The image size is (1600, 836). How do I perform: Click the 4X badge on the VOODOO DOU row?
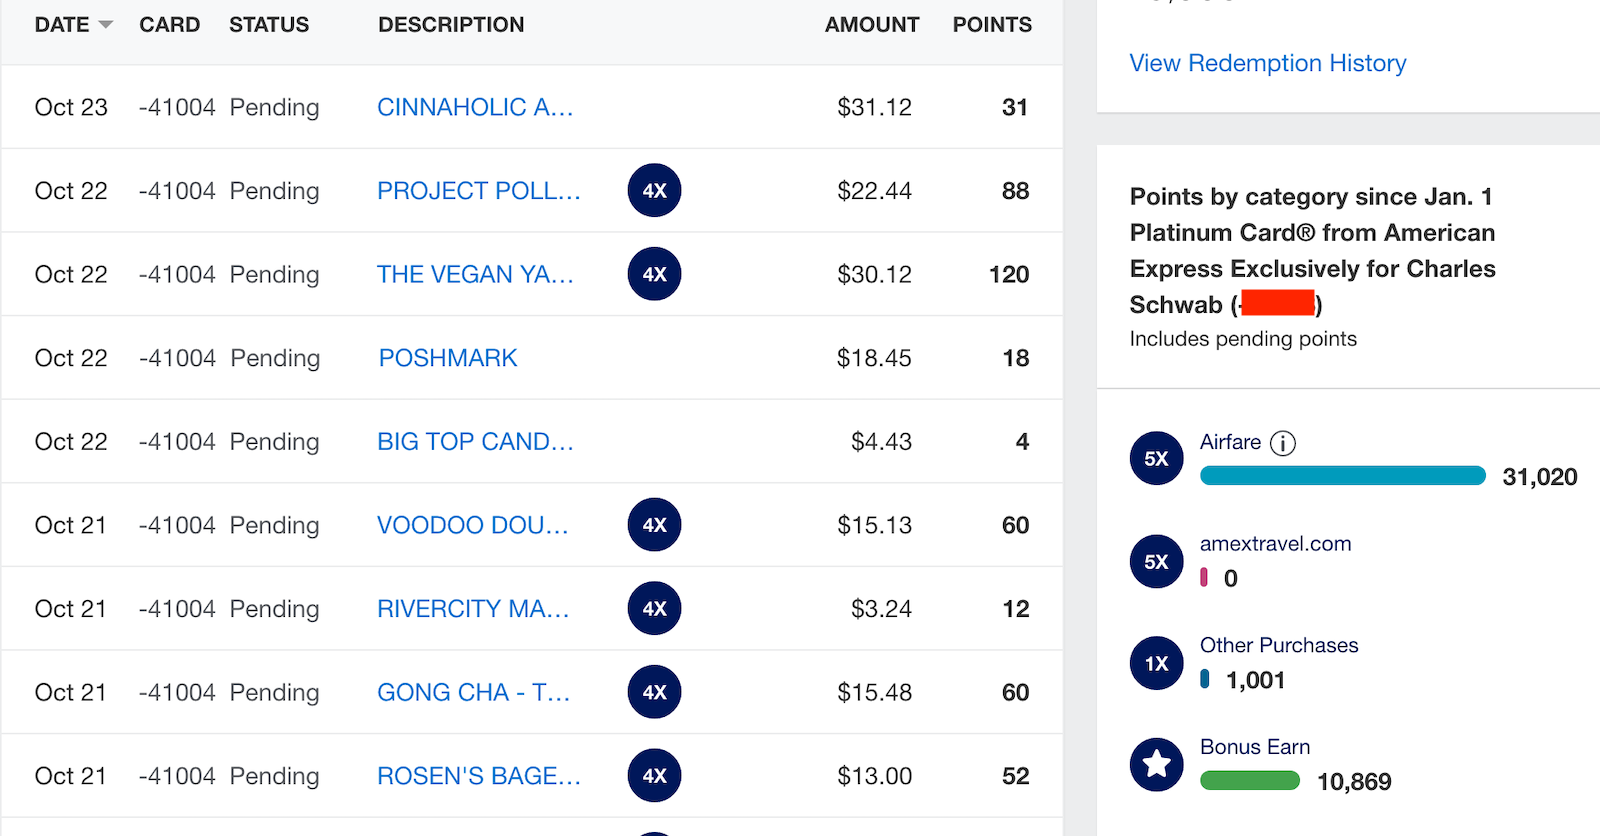point(654,524)
